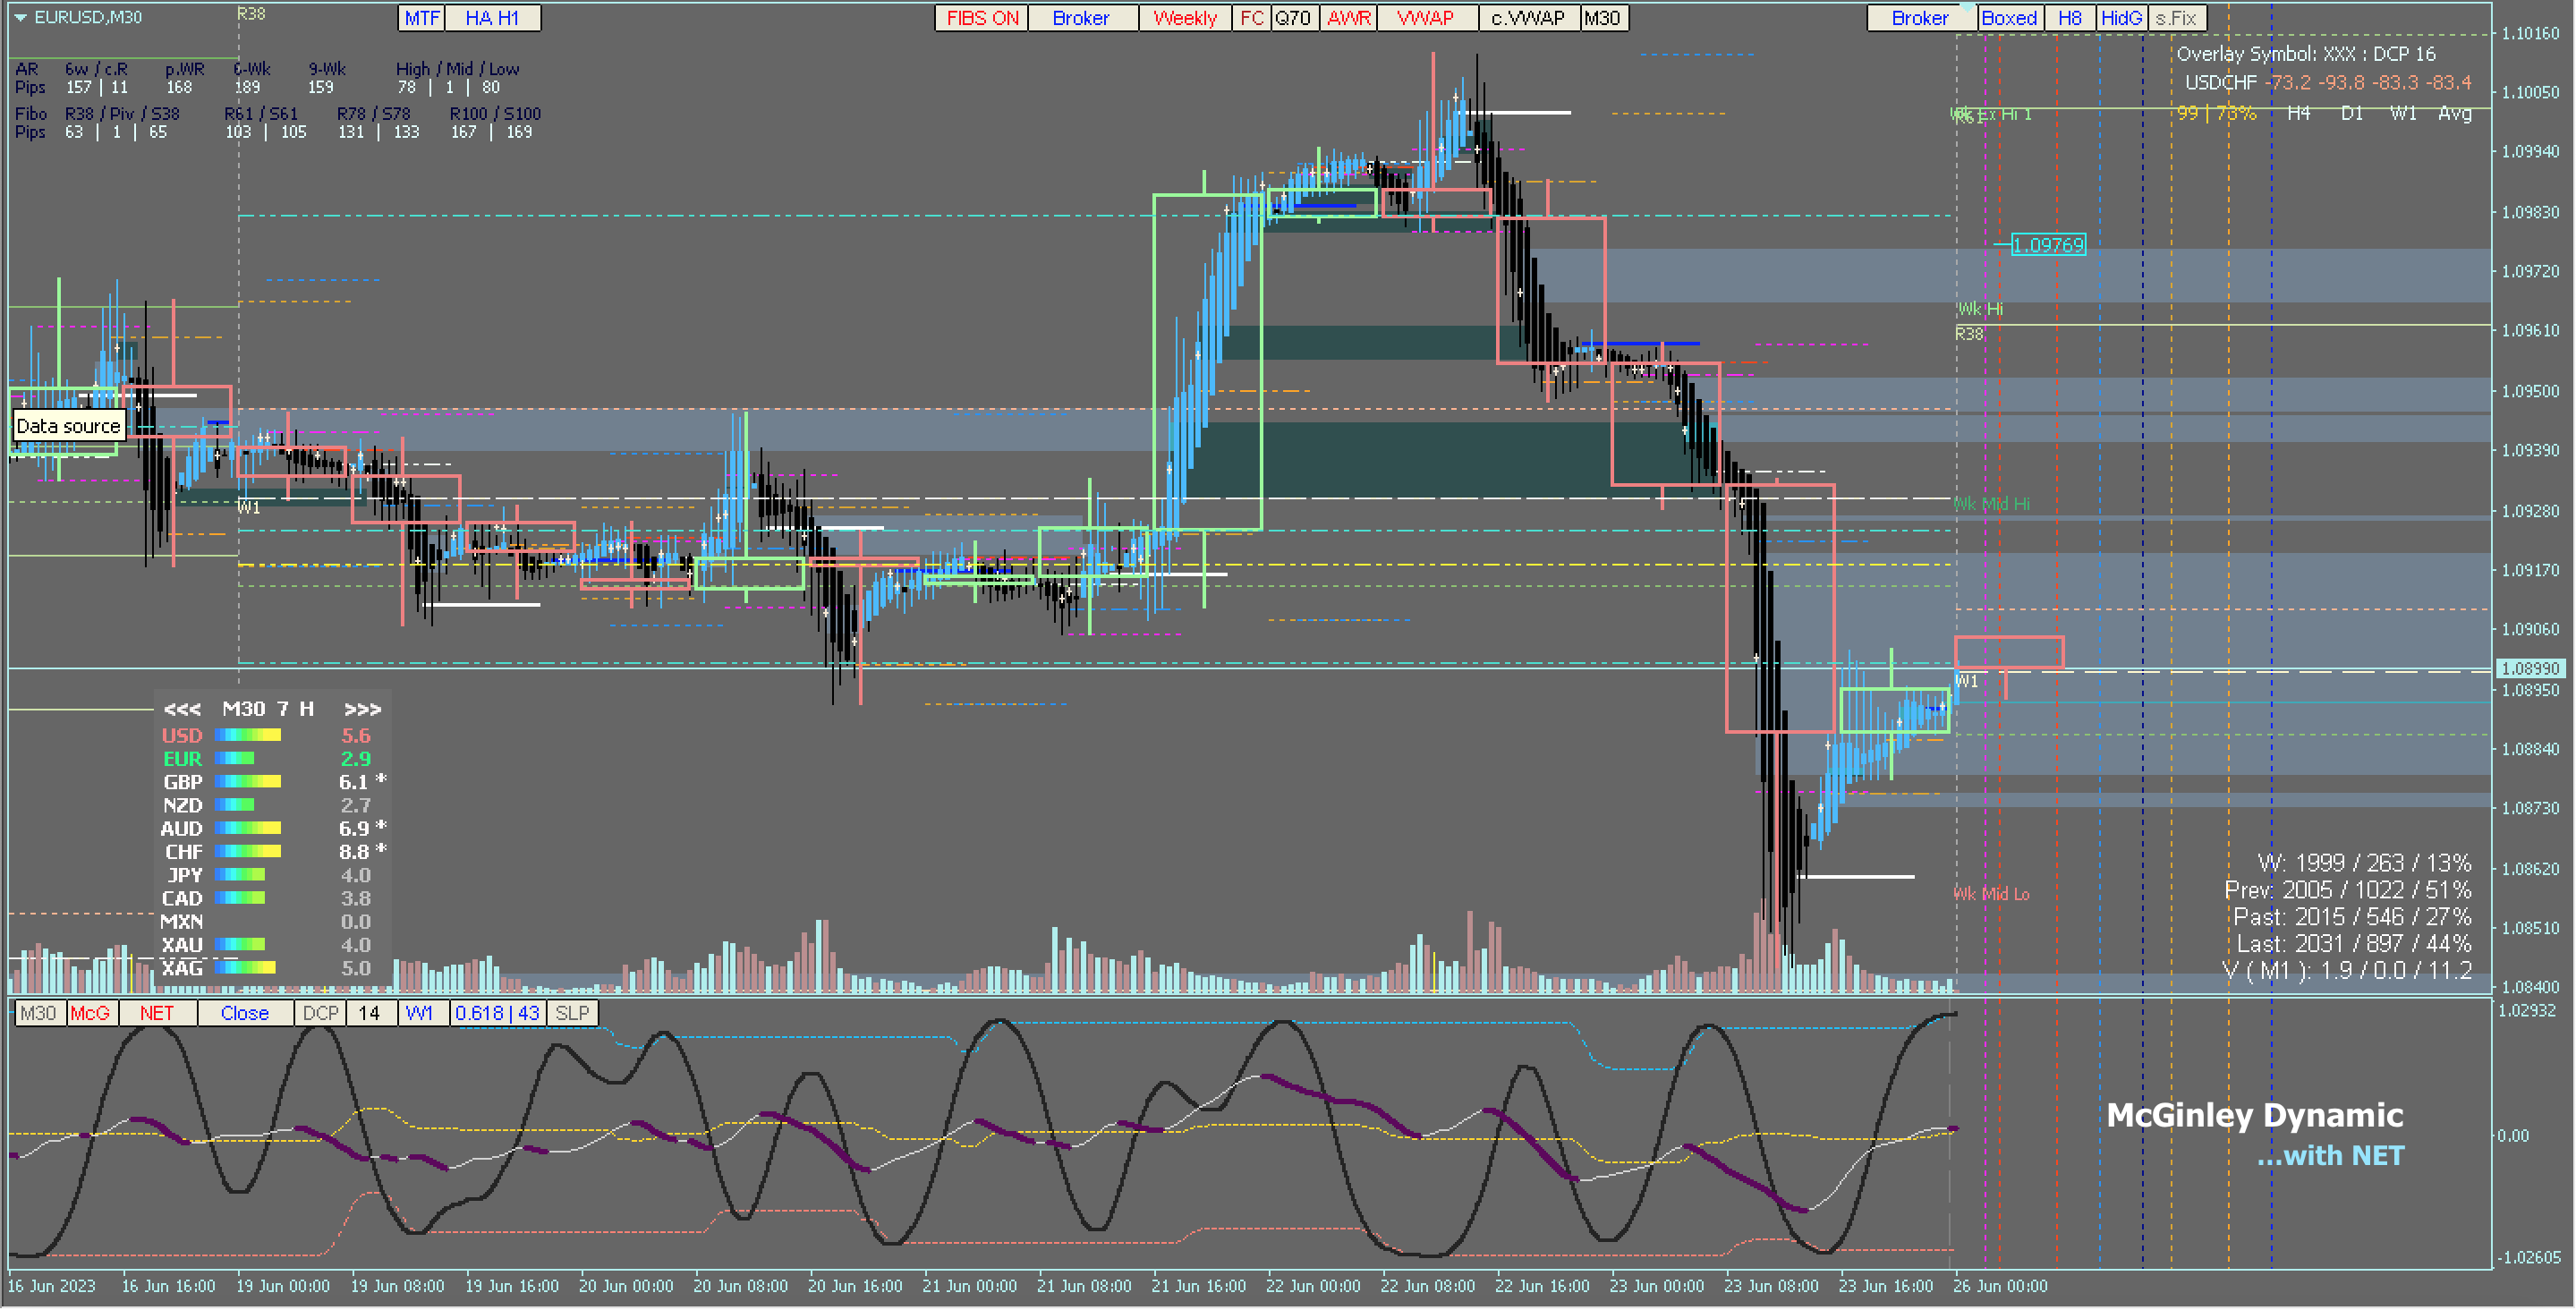This screenshot has width=2576, height=1310.
Task: Toggle the NET button in indicator panel
Action: point(157,1014)
